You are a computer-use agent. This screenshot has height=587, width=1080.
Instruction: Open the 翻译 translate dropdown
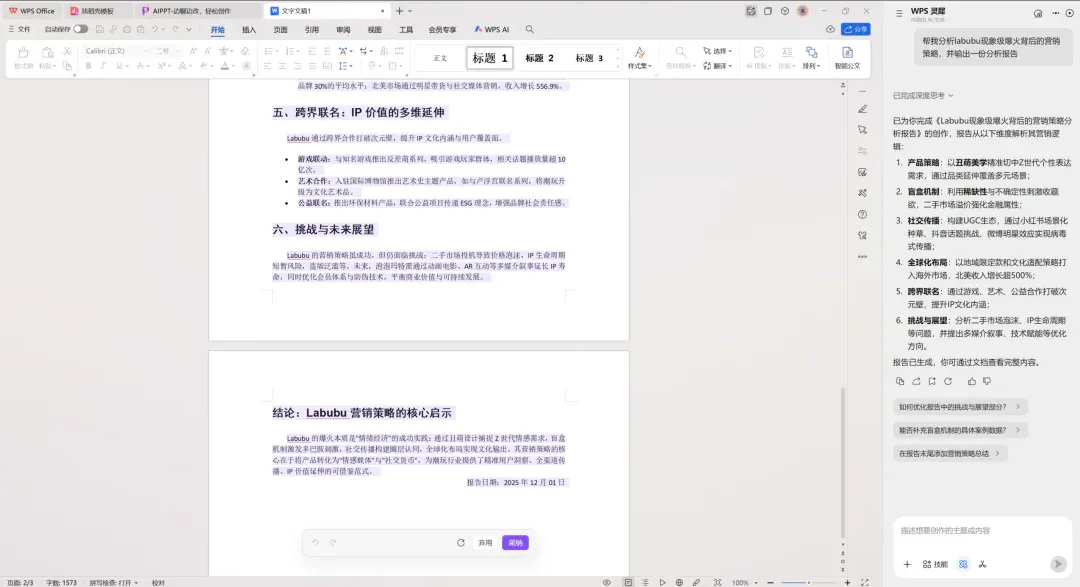717,66
